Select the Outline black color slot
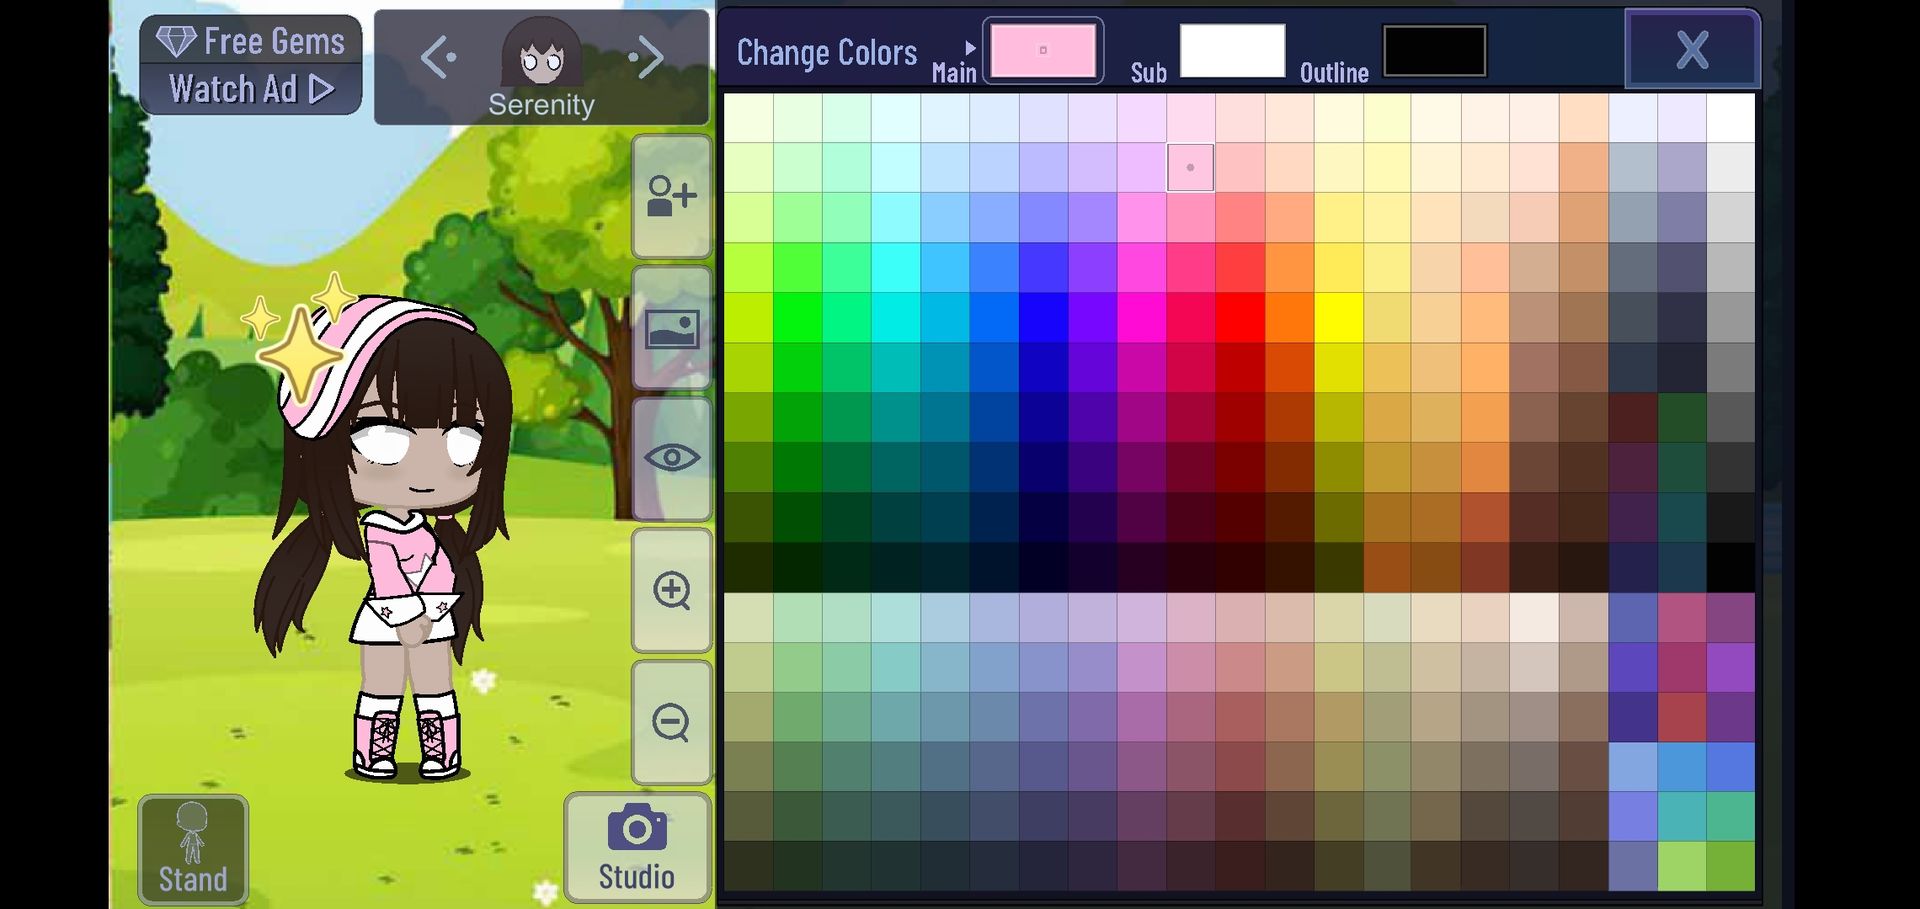The image size is (1920, 909). [x=1434, y=50]
